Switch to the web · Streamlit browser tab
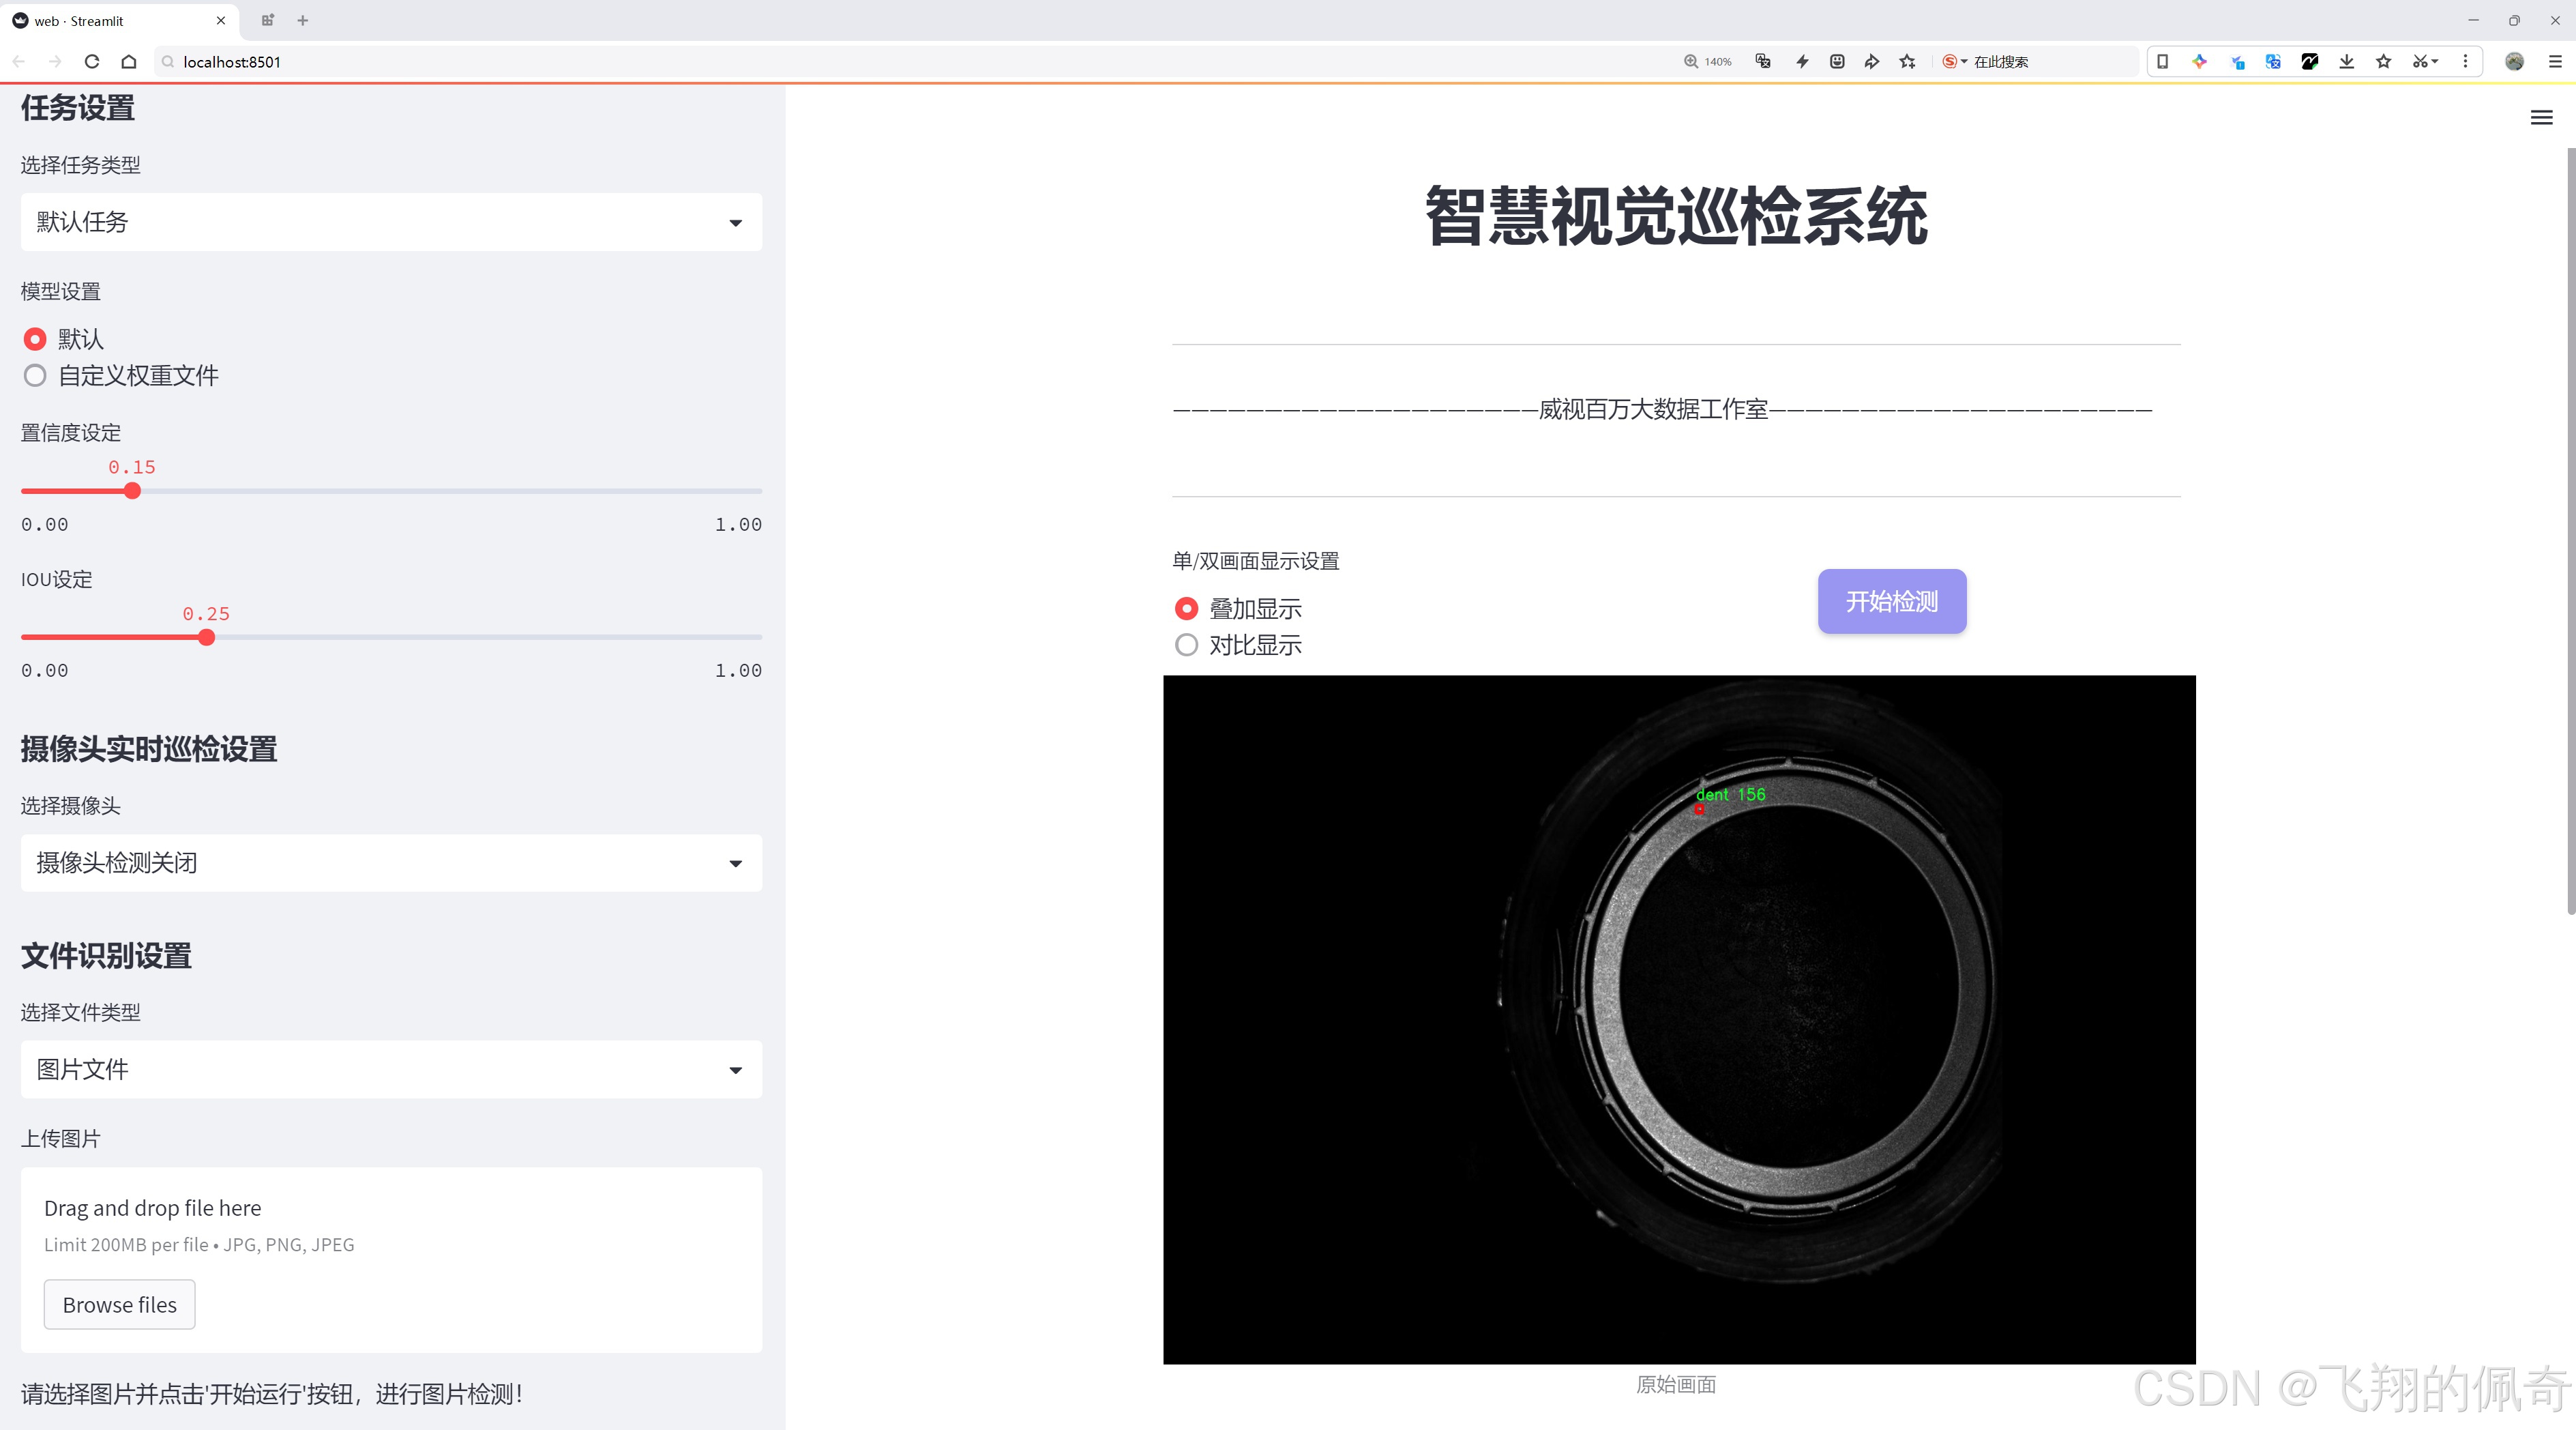 click(x=110, y=20)
